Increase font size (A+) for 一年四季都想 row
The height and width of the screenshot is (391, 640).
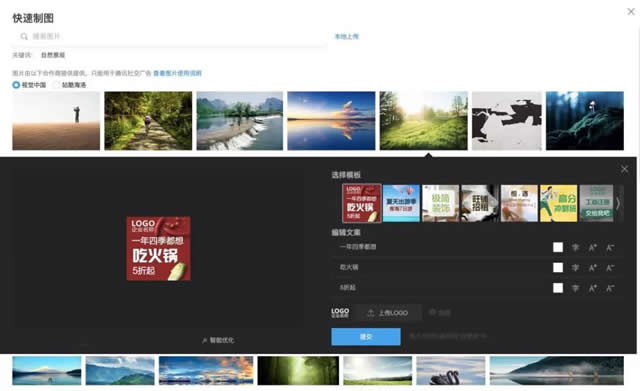593,247
